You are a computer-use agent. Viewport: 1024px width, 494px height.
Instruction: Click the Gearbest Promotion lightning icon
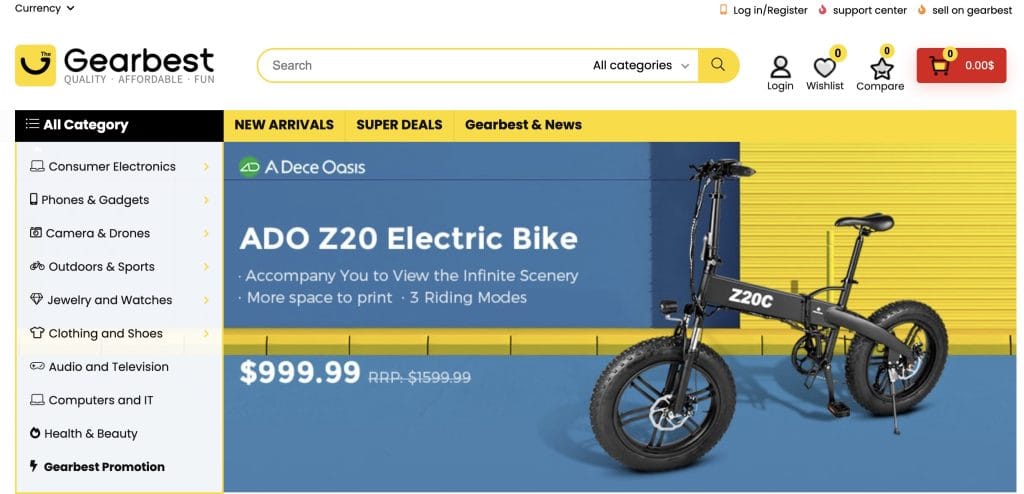click(34, 466)
